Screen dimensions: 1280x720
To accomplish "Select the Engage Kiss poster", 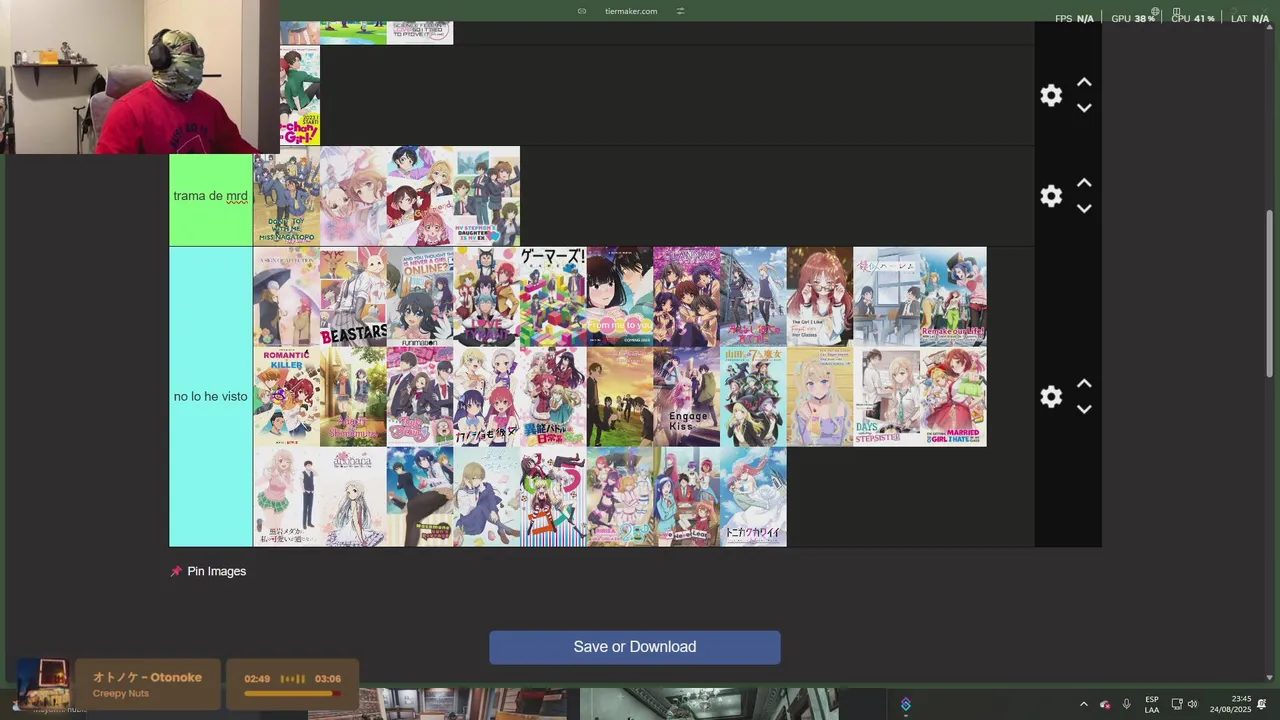I will click(686, 397).
